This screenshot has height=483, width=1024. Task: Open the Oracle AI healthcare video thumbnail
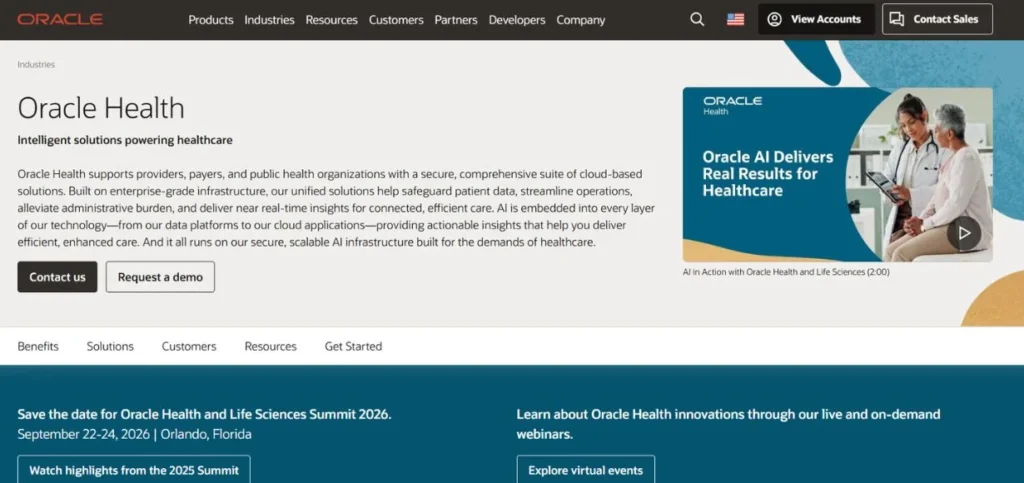838,175
